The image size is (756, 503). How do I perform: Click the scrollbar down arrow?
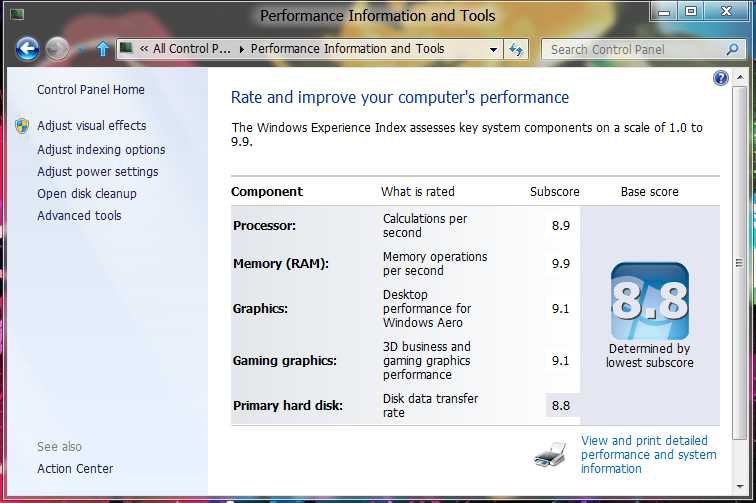[740, 486]
